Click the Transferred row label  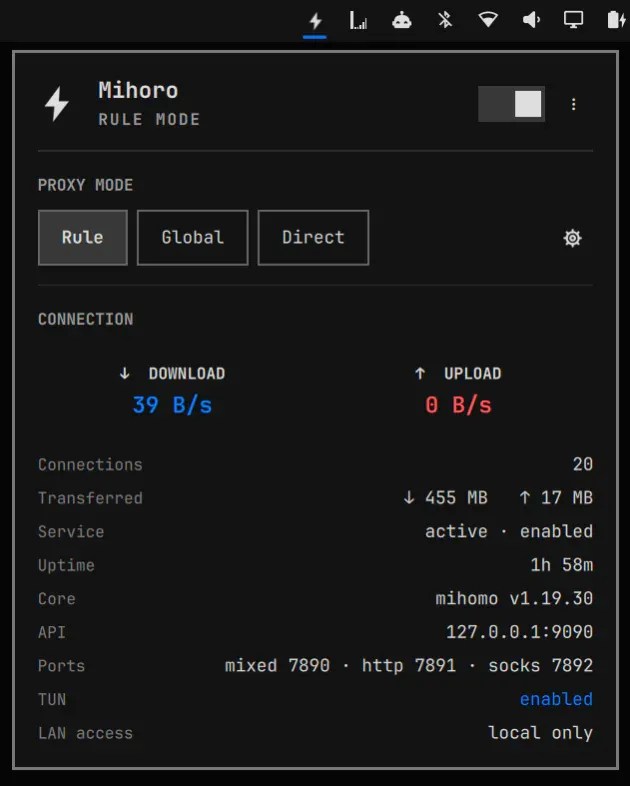click(90, 498)
